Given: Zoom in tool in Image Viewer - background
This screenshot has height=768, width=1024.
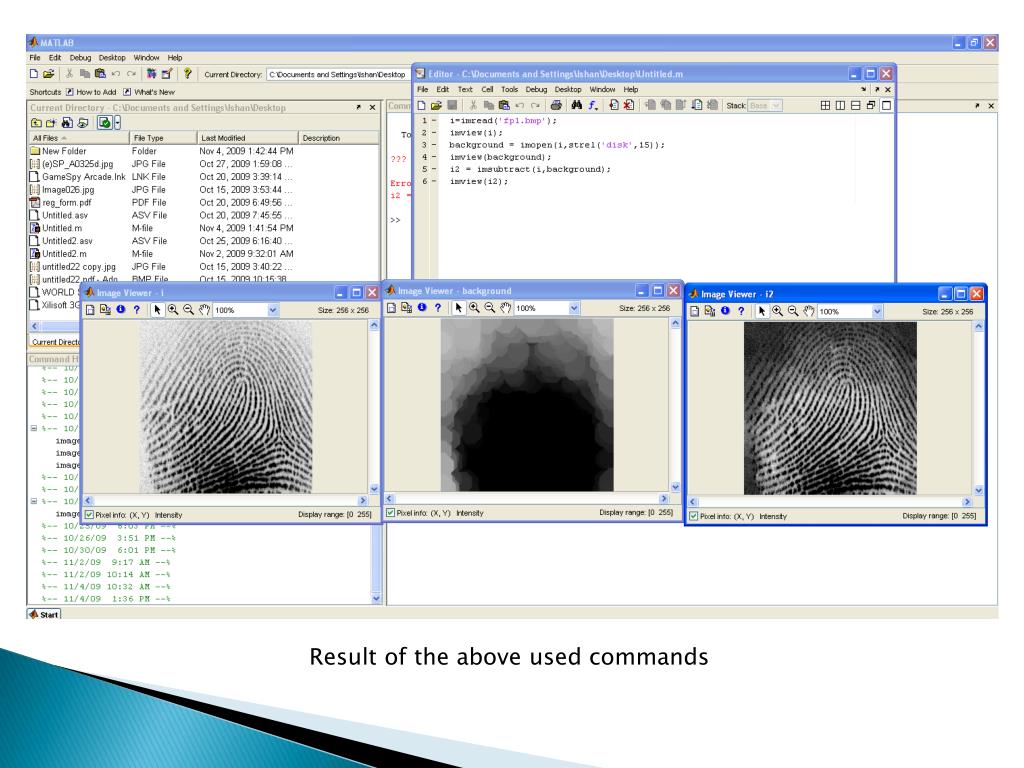Looking at the screenshot, I should pos(474,308).
